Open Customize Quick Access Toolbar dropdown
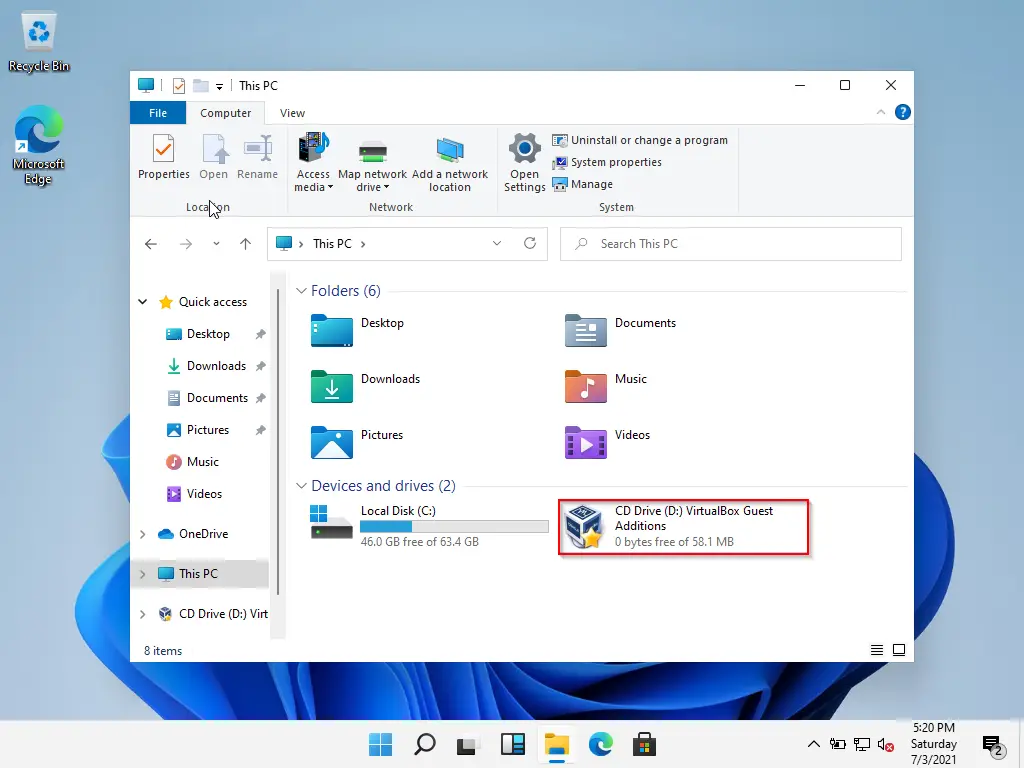 coord(219,86)
